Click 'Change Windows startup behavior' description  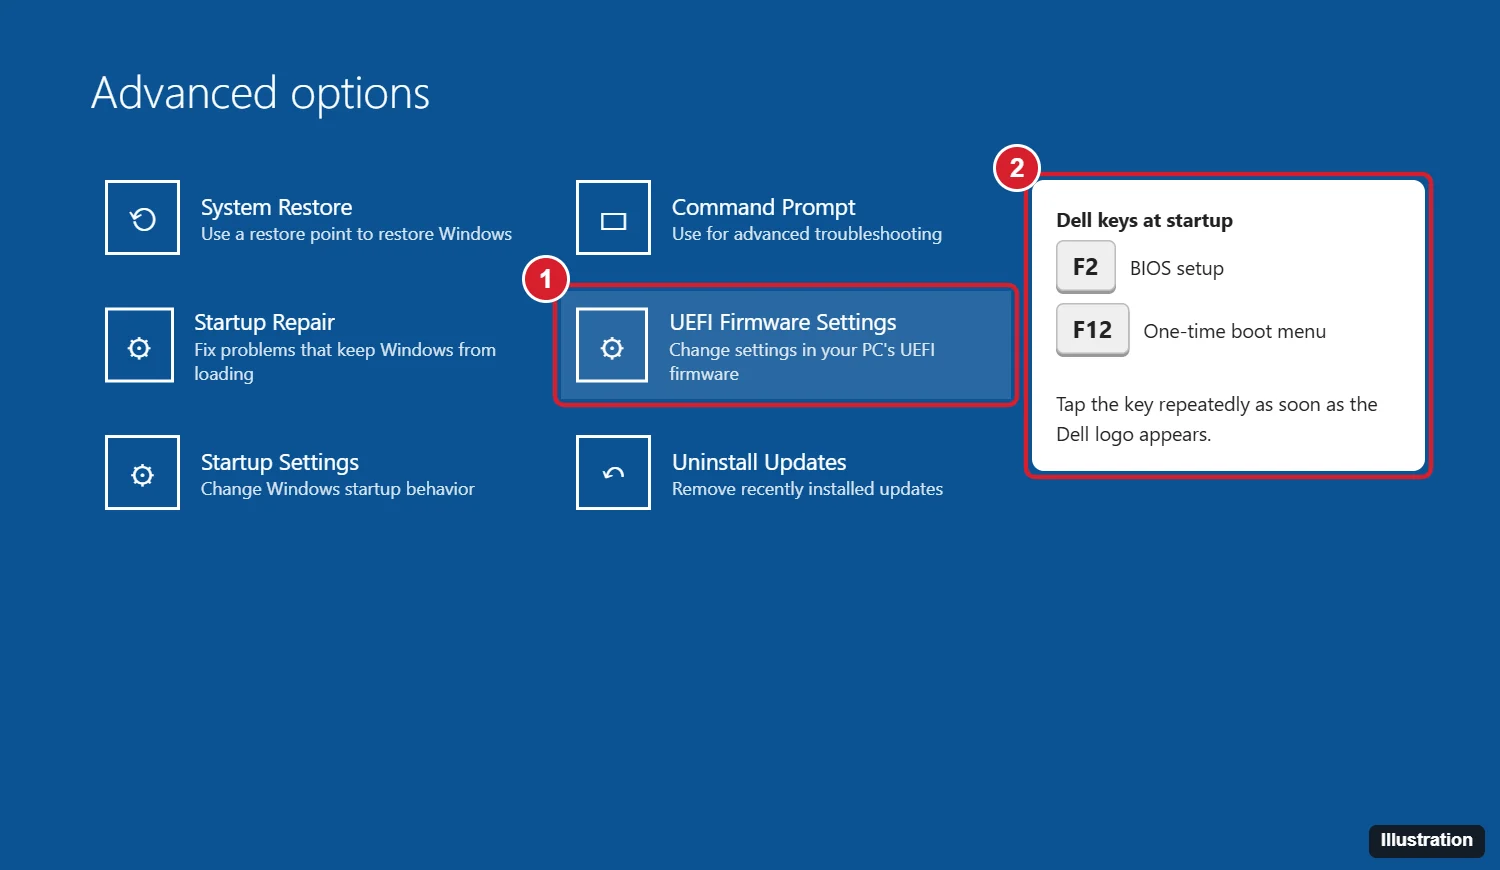[x=337, y=489]
